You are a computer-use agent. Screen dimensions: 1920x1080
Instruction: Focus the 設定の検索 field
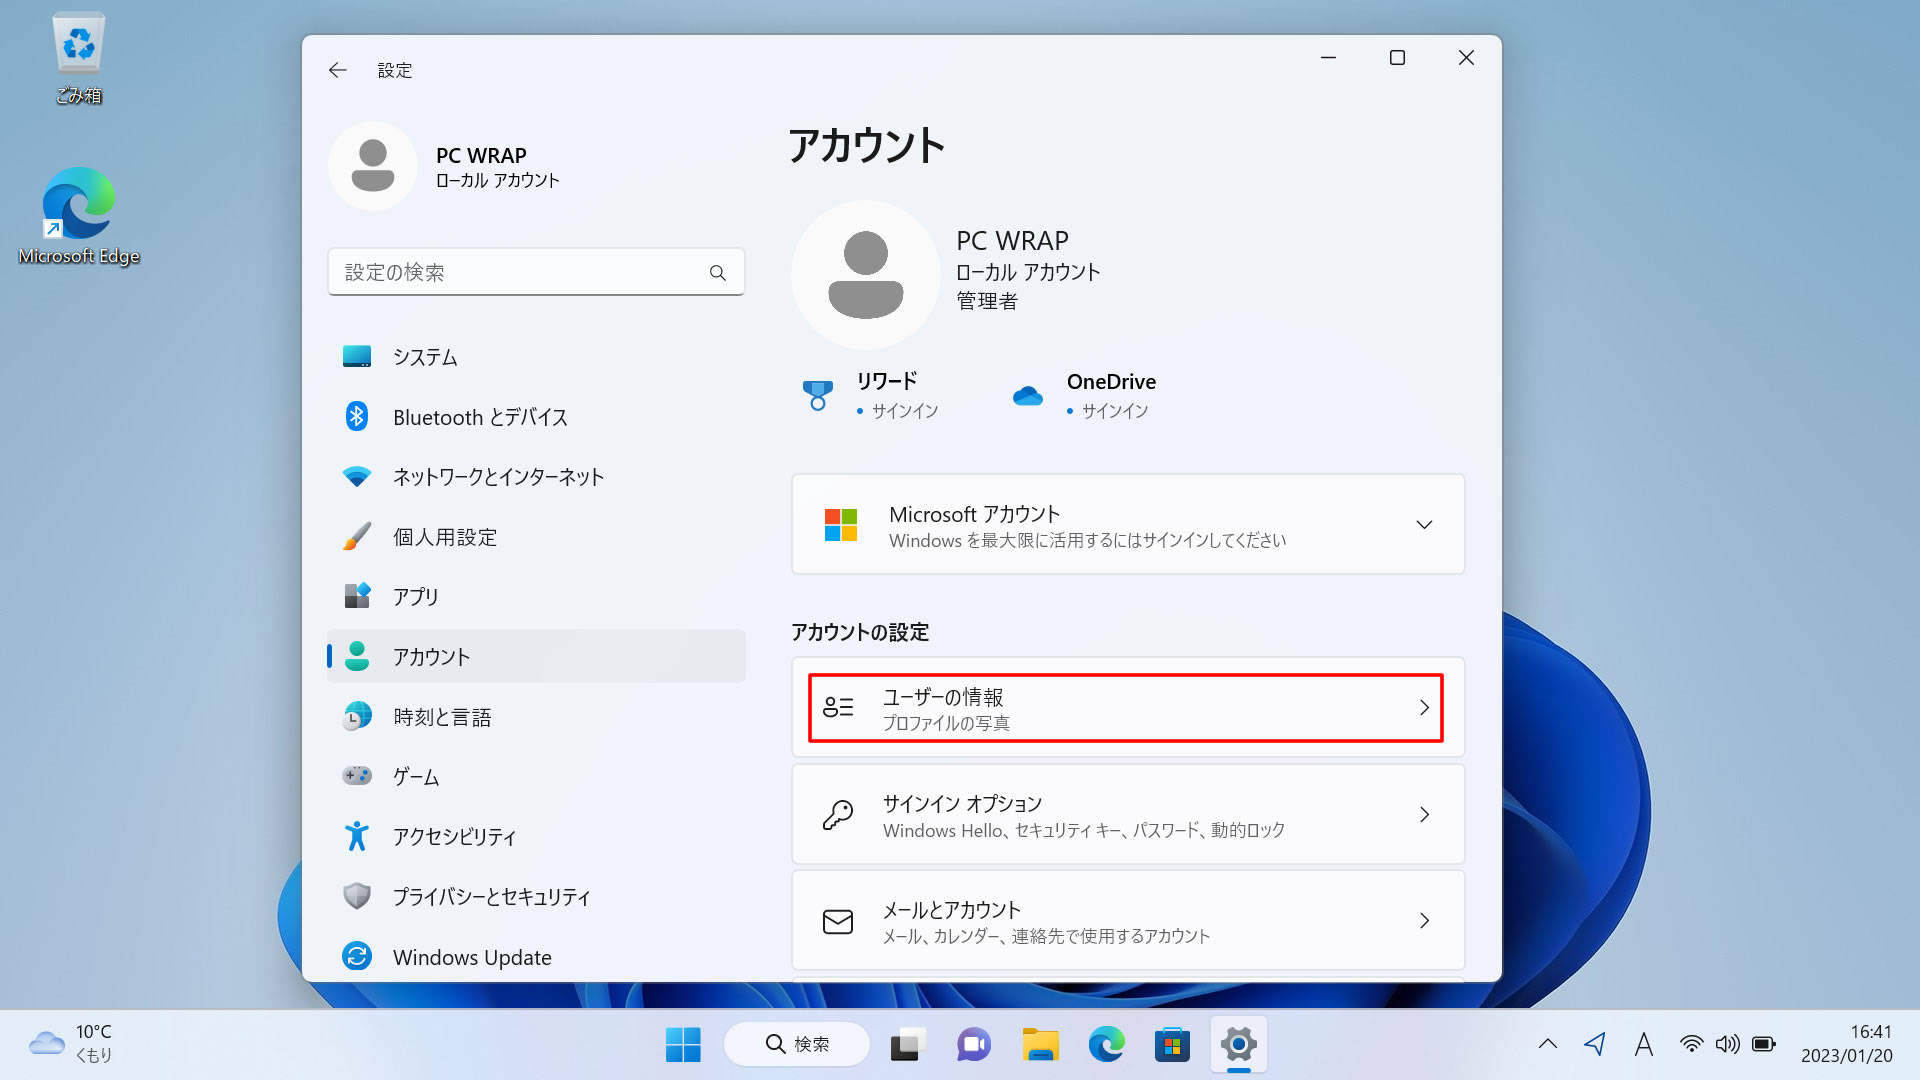coord(536,272)
